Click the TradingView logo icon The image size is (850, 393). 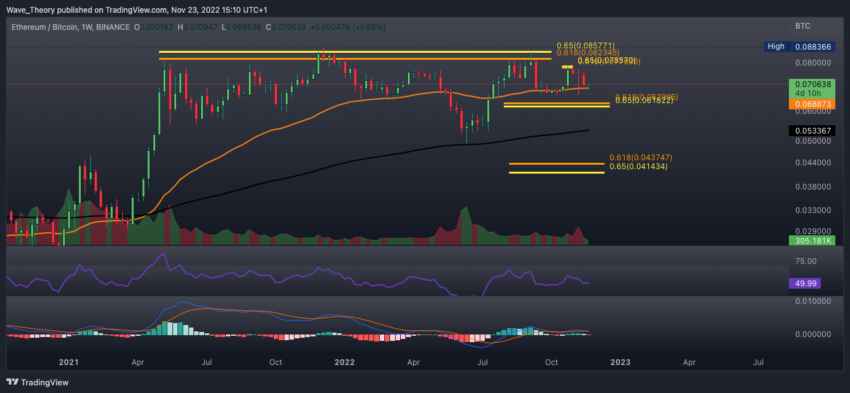click(13, 382)
